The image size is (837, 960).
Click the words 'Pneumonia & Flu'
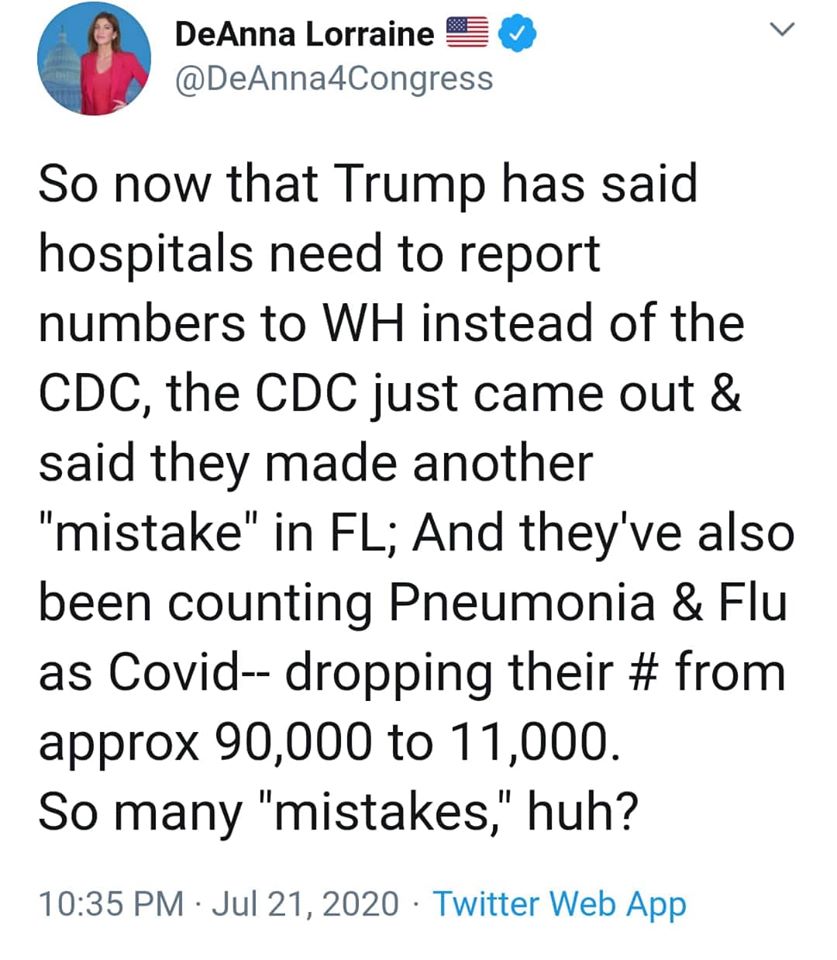(588, 602)
